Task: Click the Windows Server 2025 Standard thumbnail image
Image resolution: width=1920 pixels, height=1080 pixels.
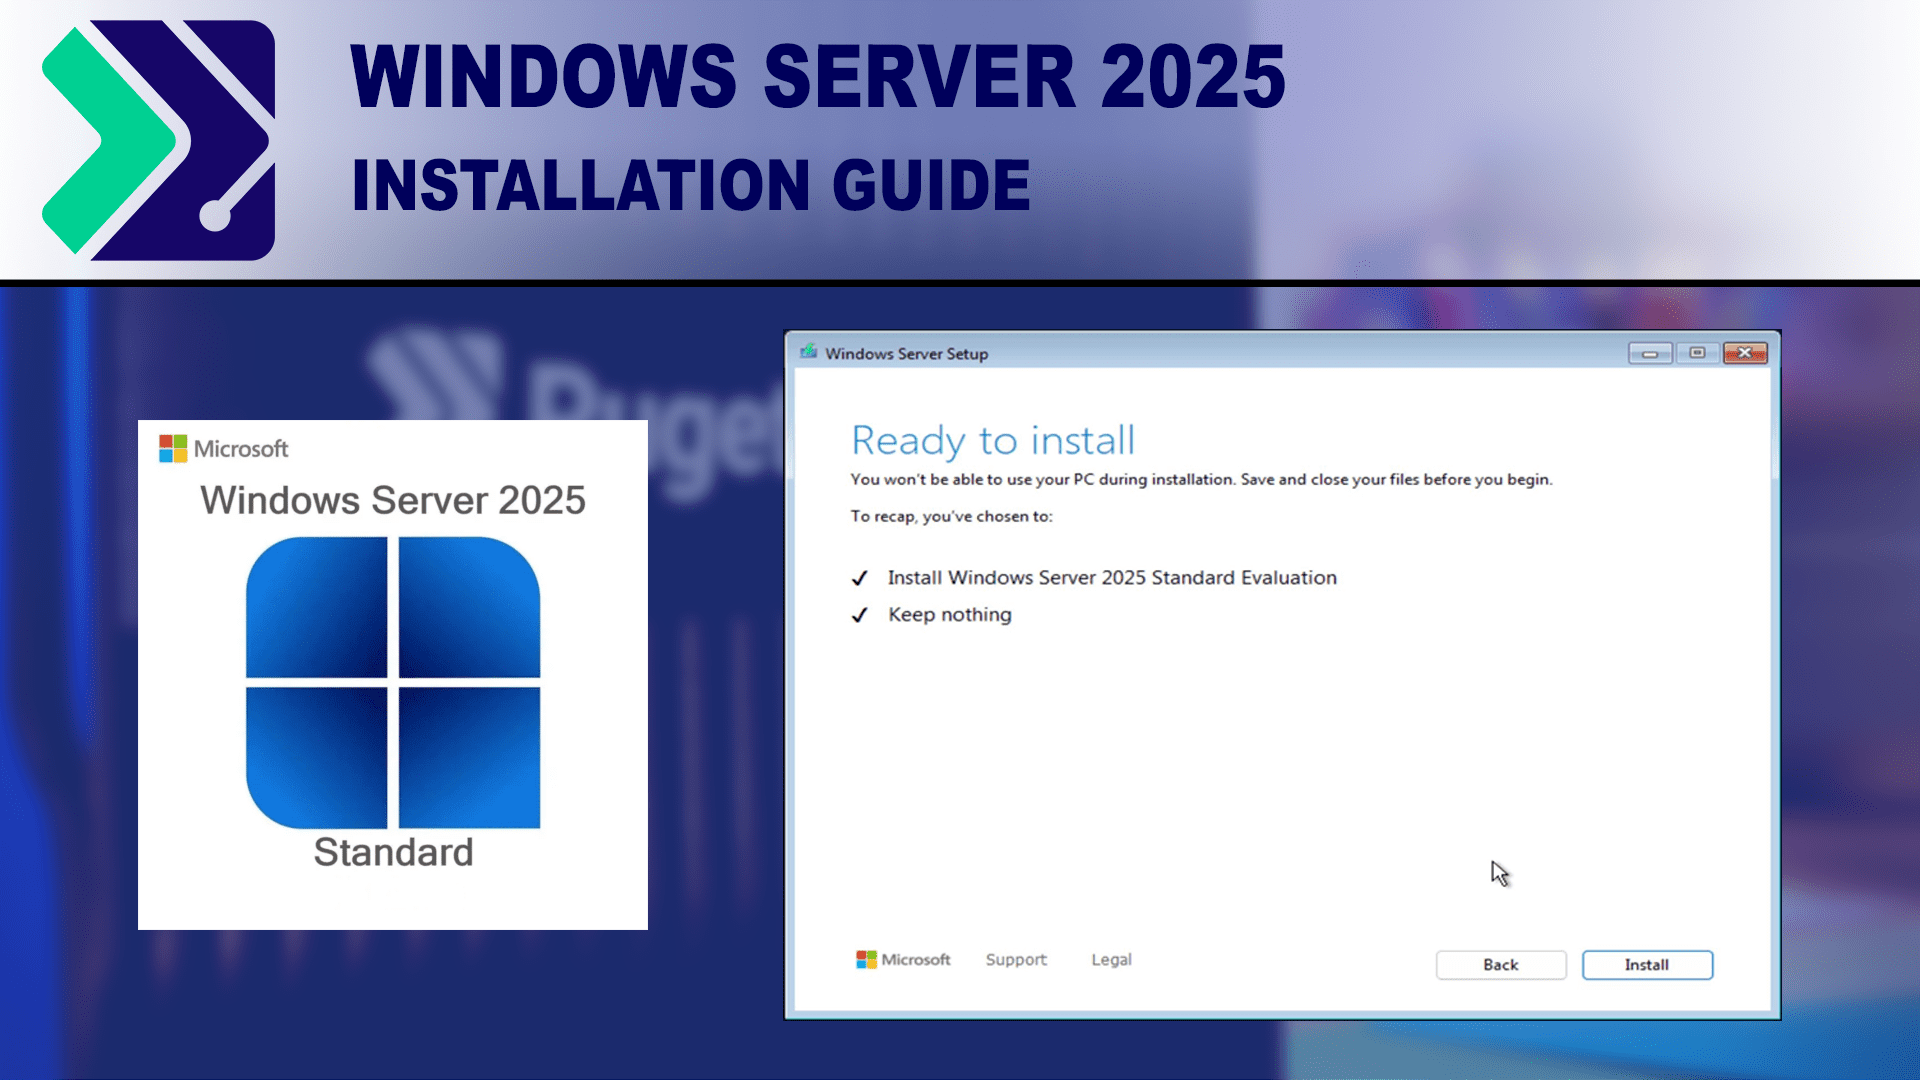Action: click(392, 675)
